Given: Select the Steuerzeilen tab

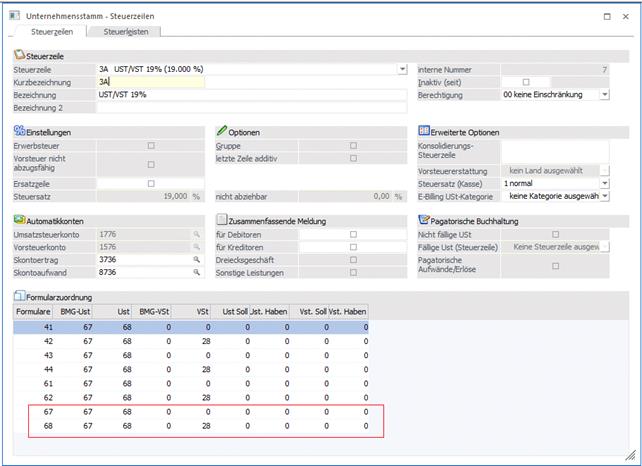Looking at the screenshot, I should click(47, 32).
